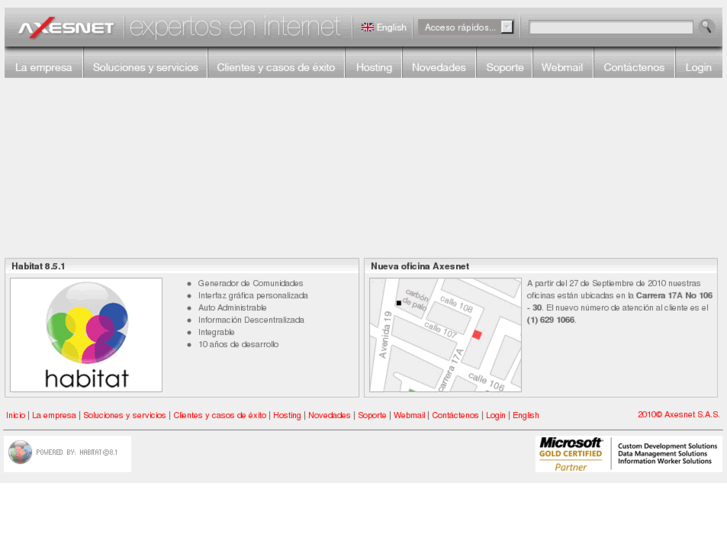
Task: Click the Microsoft Gold Certified Partner logo
Action: [x=629, y=454]
